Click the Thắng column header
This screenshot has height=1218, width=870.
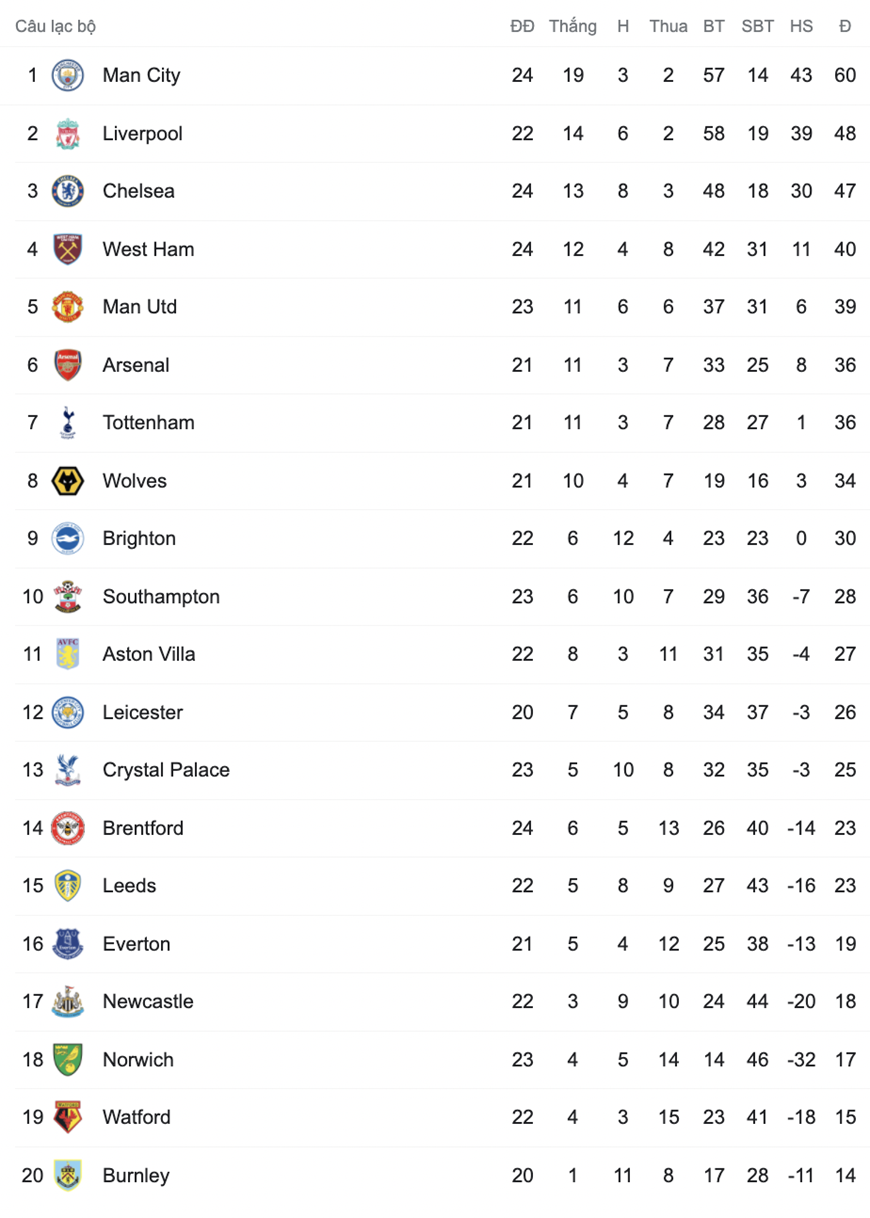coord(573,27)
